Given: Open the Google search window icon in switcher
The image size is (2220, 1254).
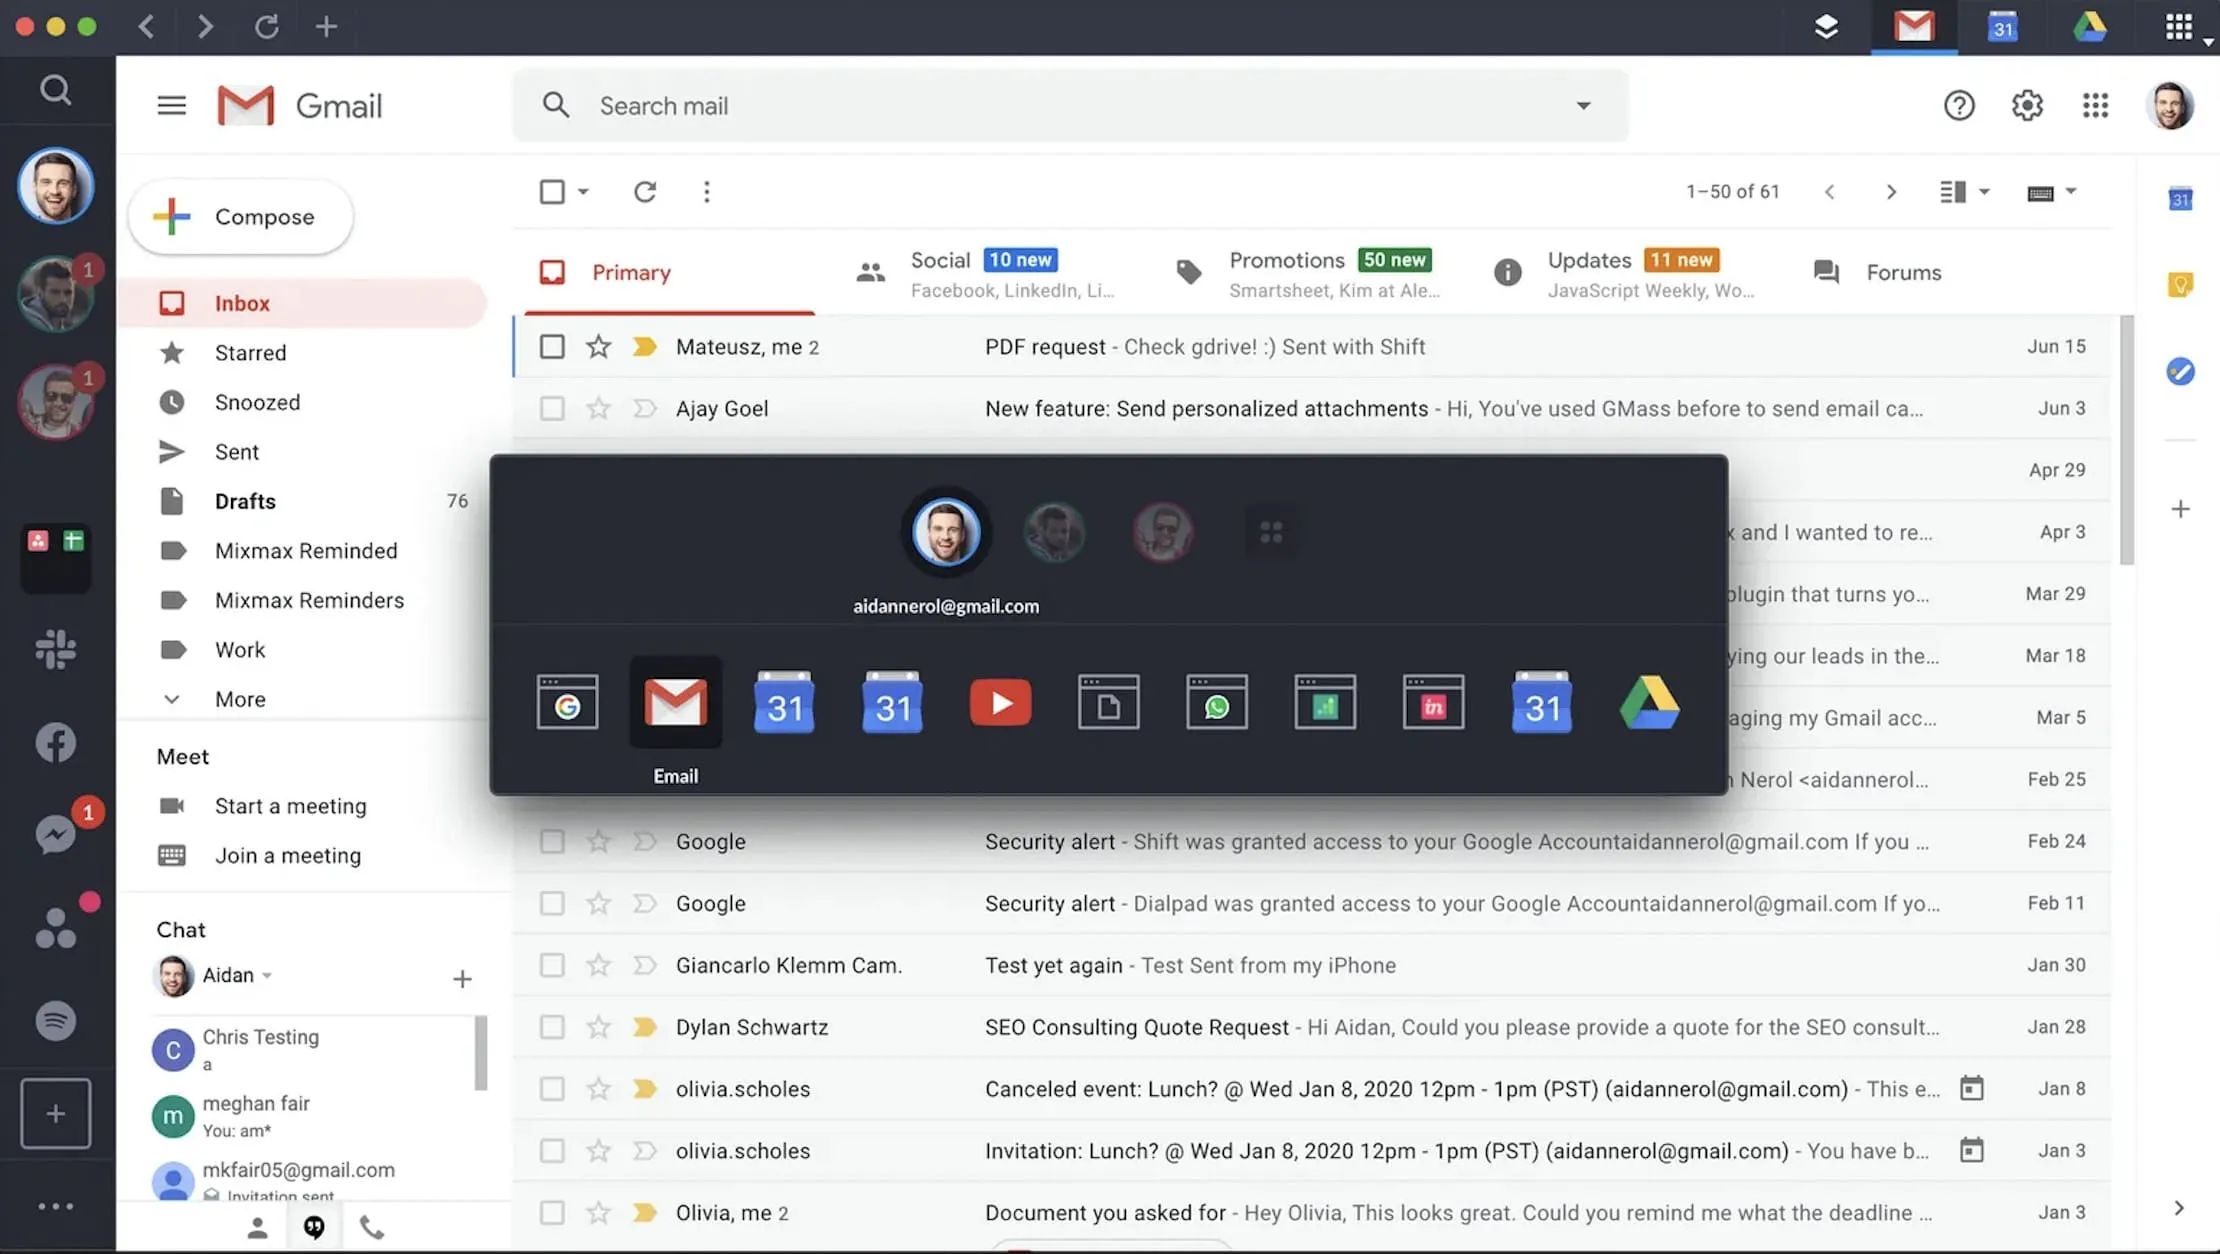Looking at the screenshot, I should (567, 702).
